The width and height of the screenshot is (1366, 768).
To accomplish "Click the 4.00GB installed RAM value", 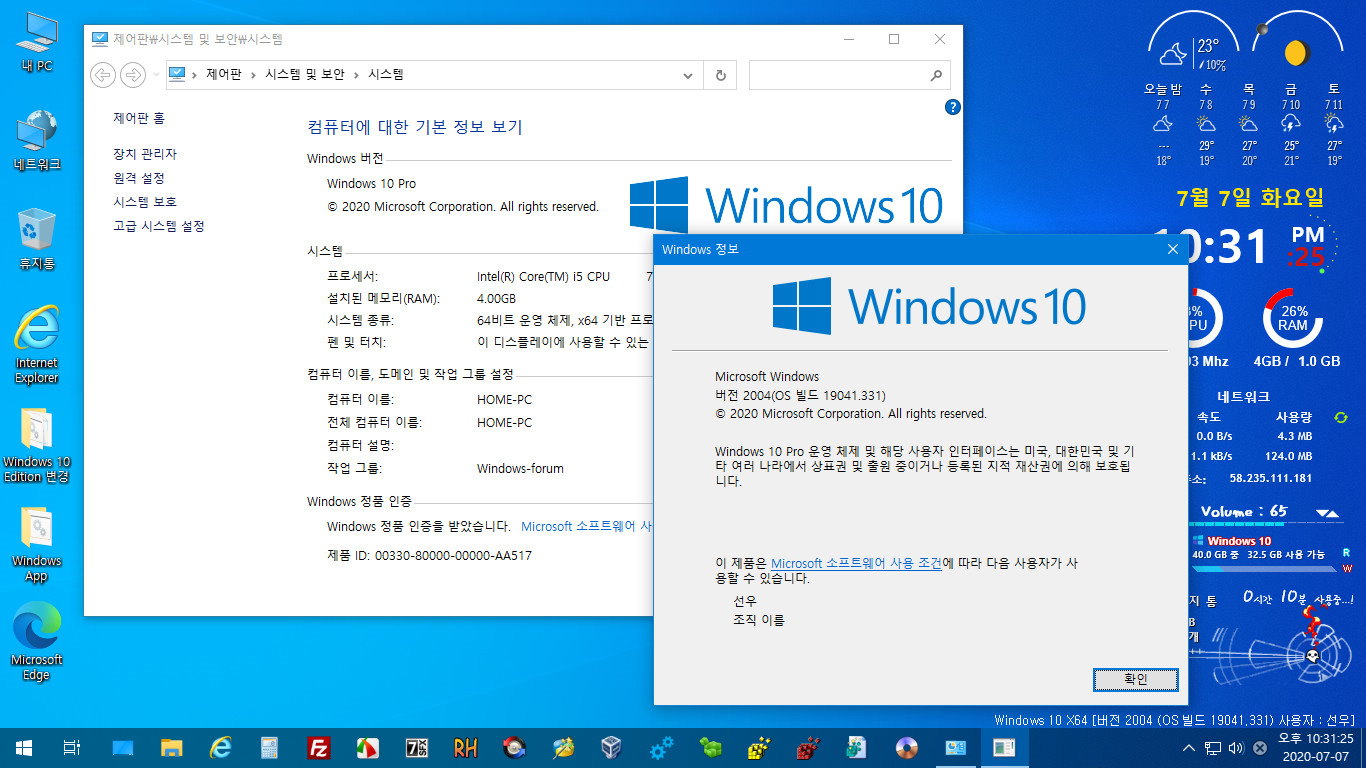I will coord(496,299).
